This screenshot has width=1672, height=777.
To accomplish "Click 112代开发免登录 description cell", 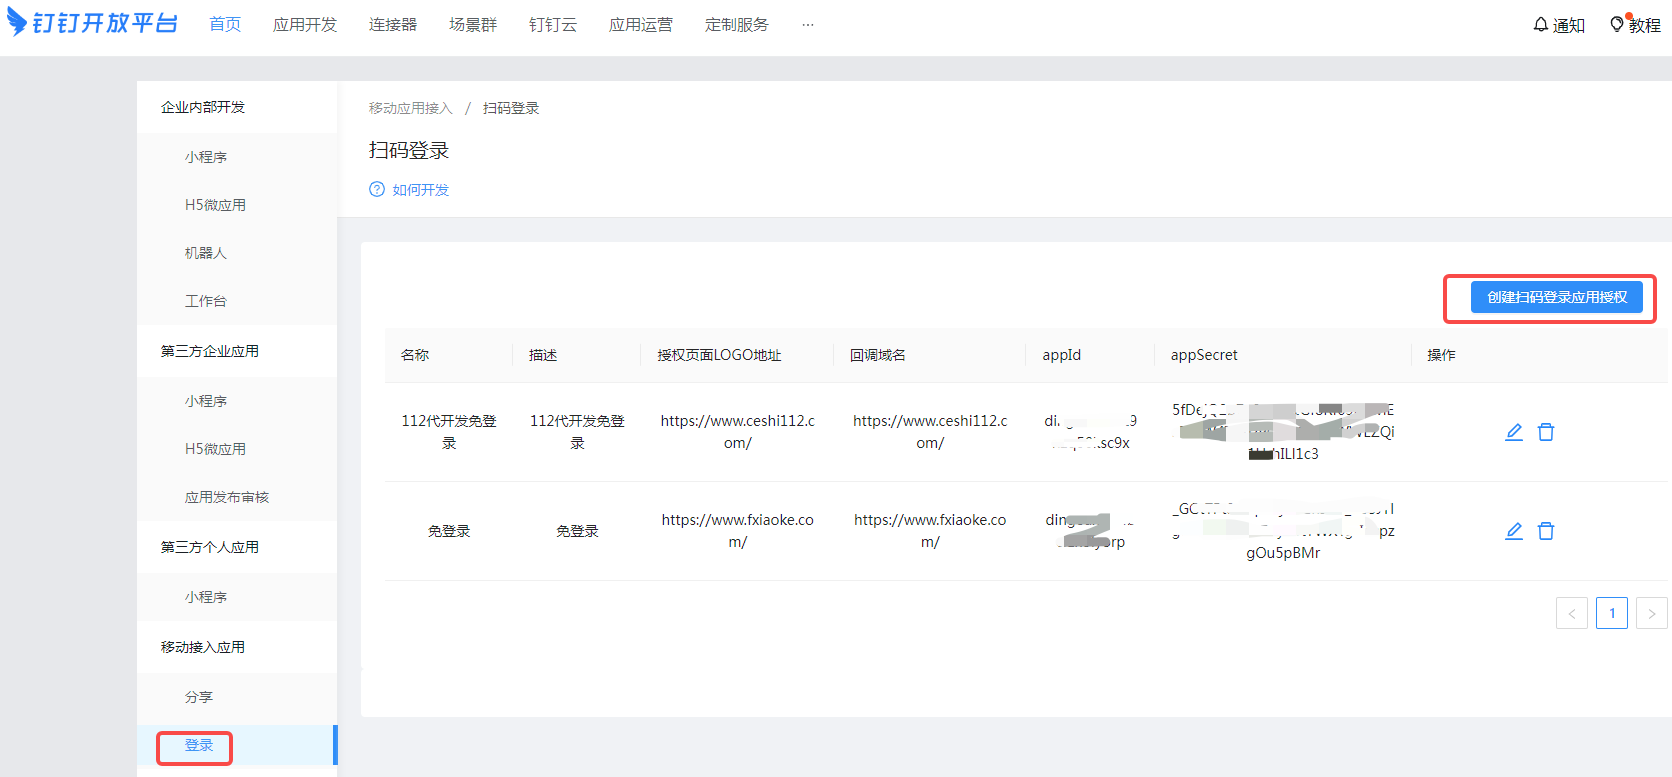I will pos(577,432).
